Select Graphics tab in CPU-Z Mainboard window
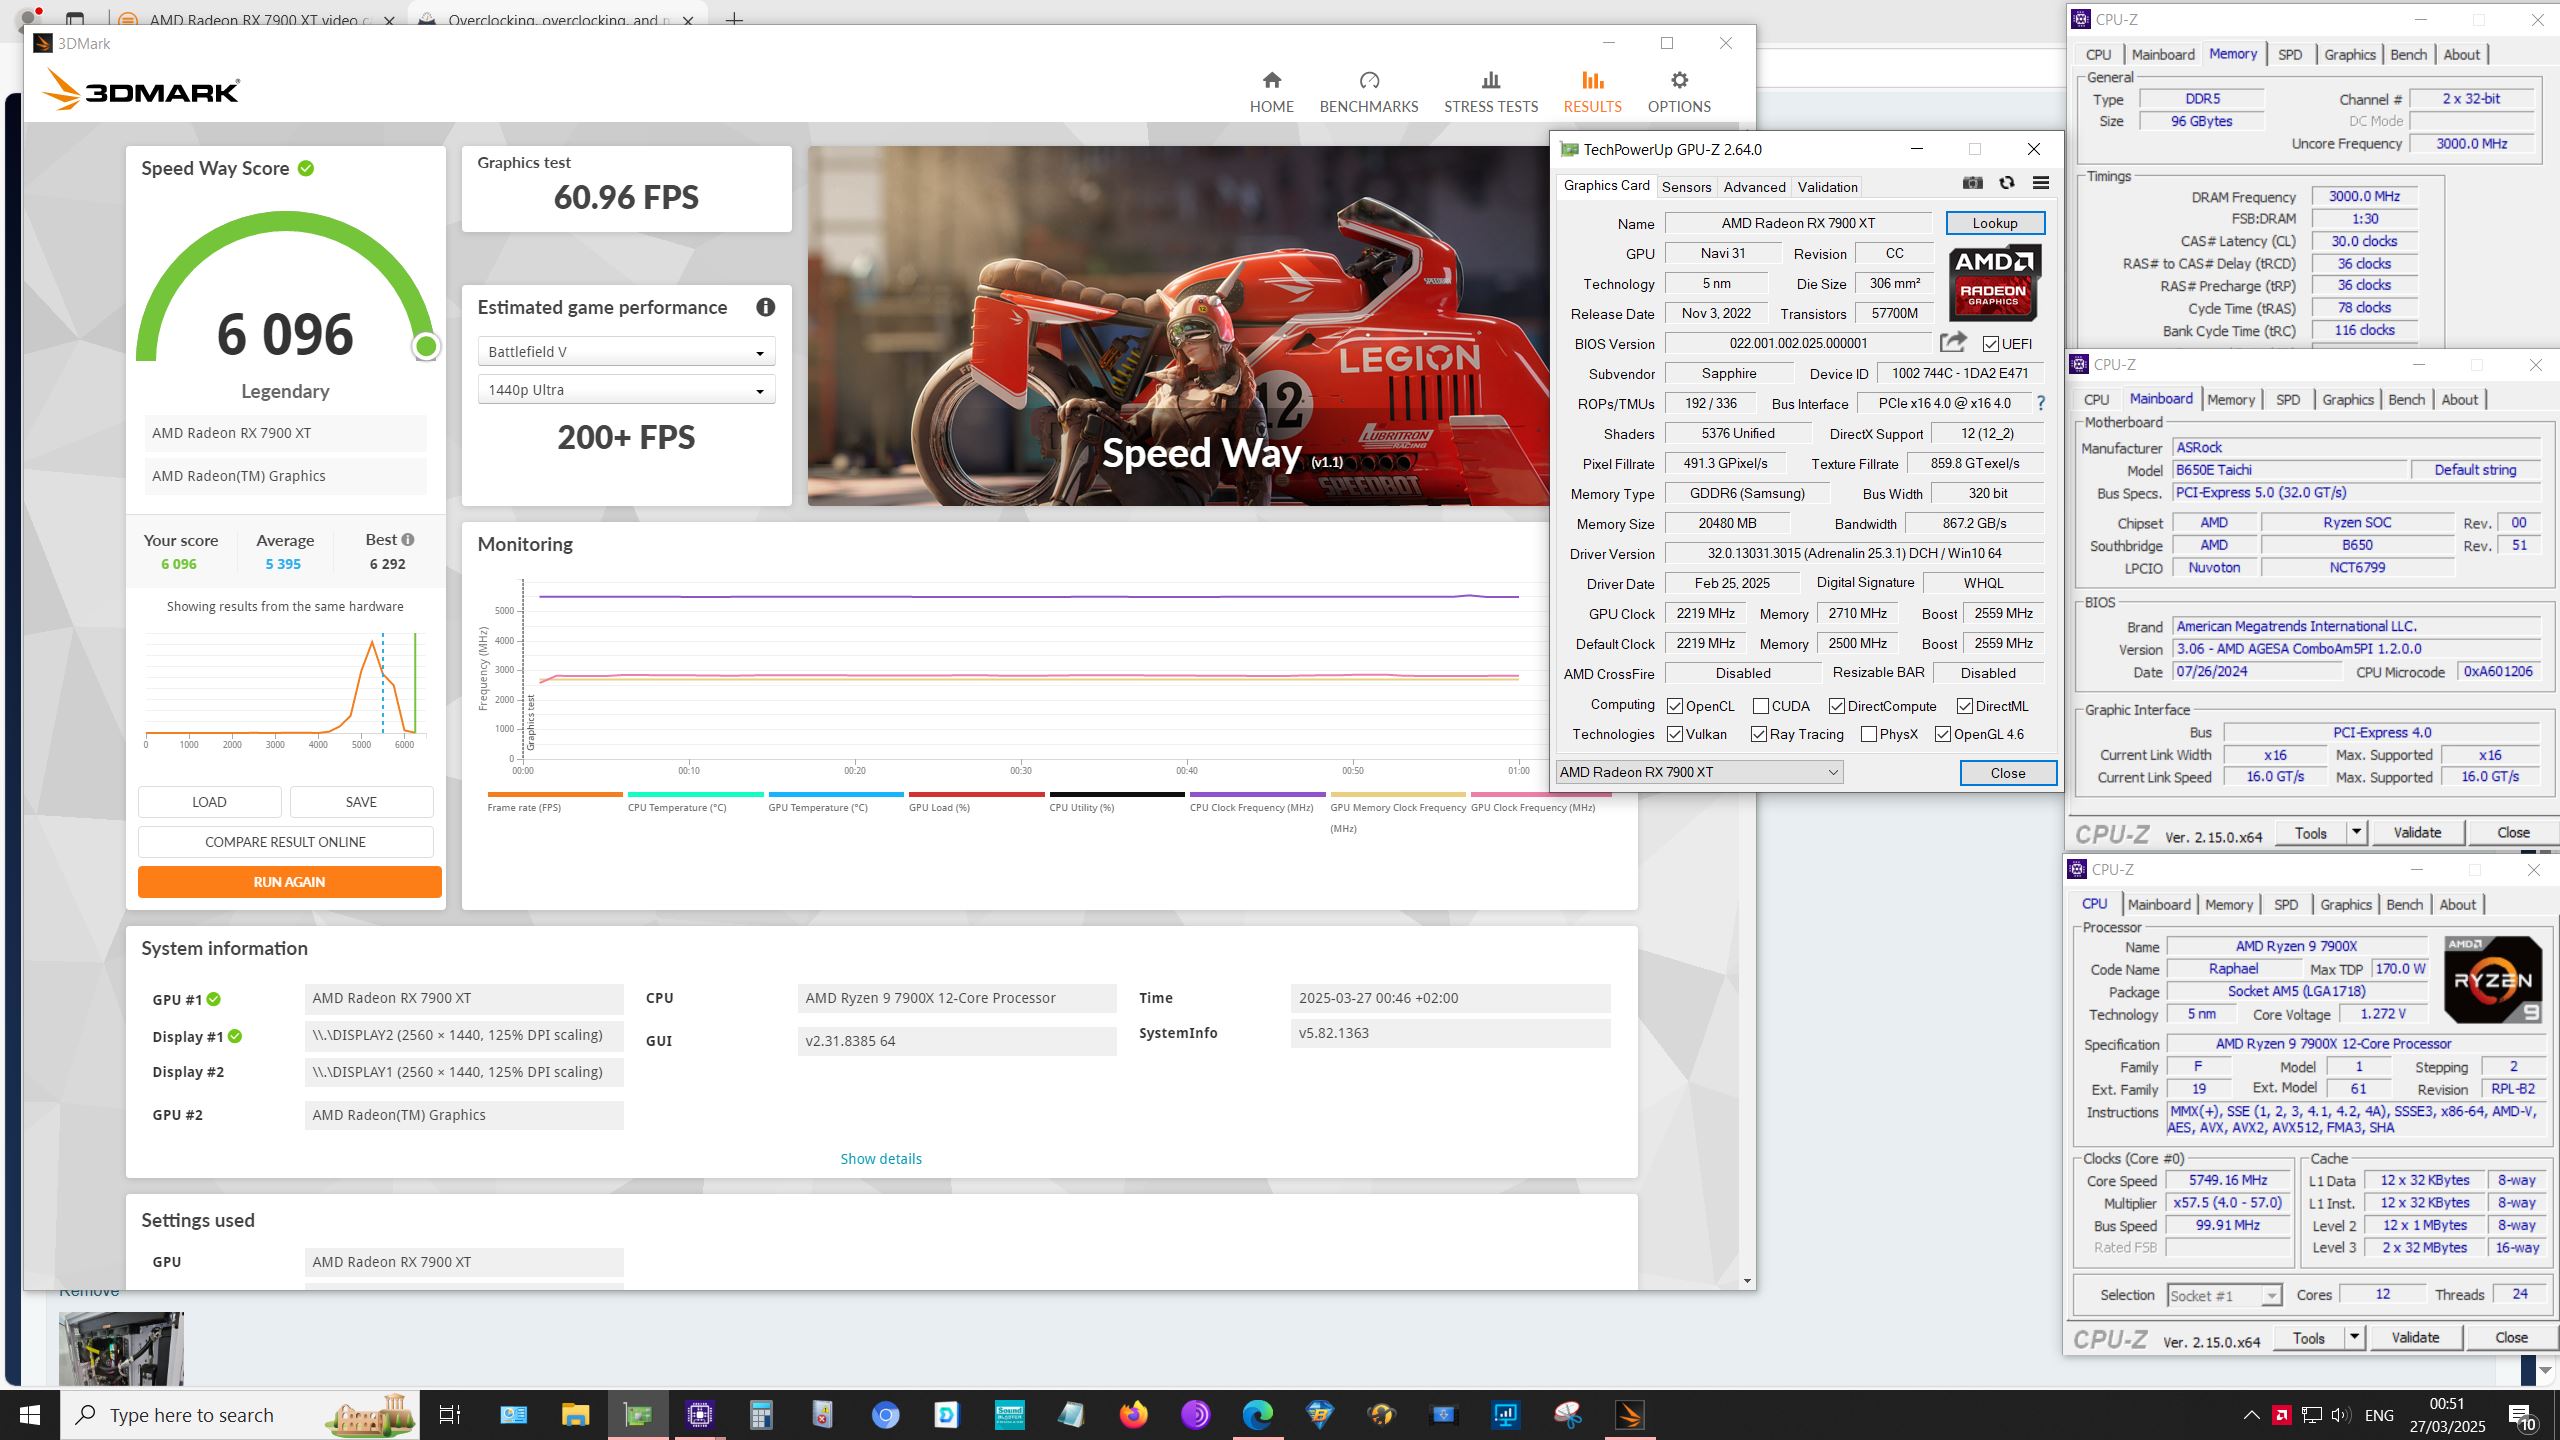This screenshot has width=2560, height=1440. tap(2347, 400)
